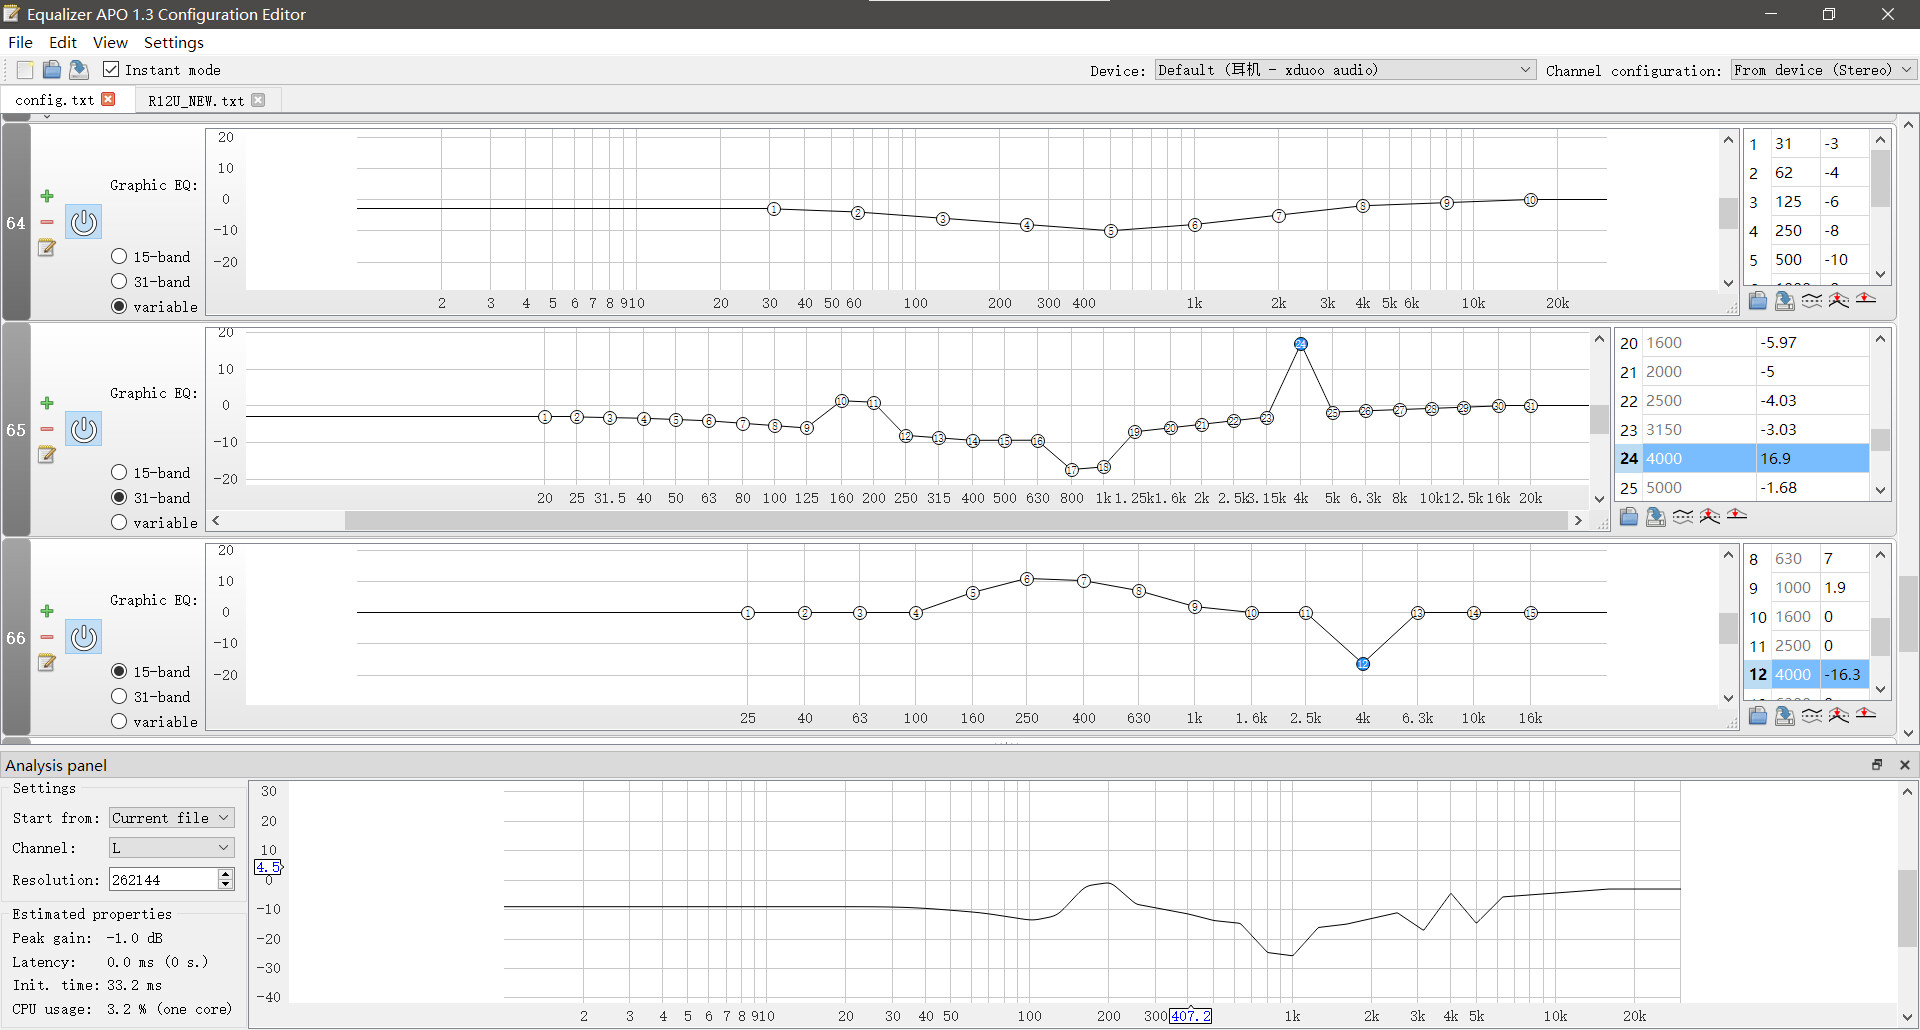Click import icon below filter 65's band table
Viewport: 1920px width, 1030px height.
(1629, 516)
